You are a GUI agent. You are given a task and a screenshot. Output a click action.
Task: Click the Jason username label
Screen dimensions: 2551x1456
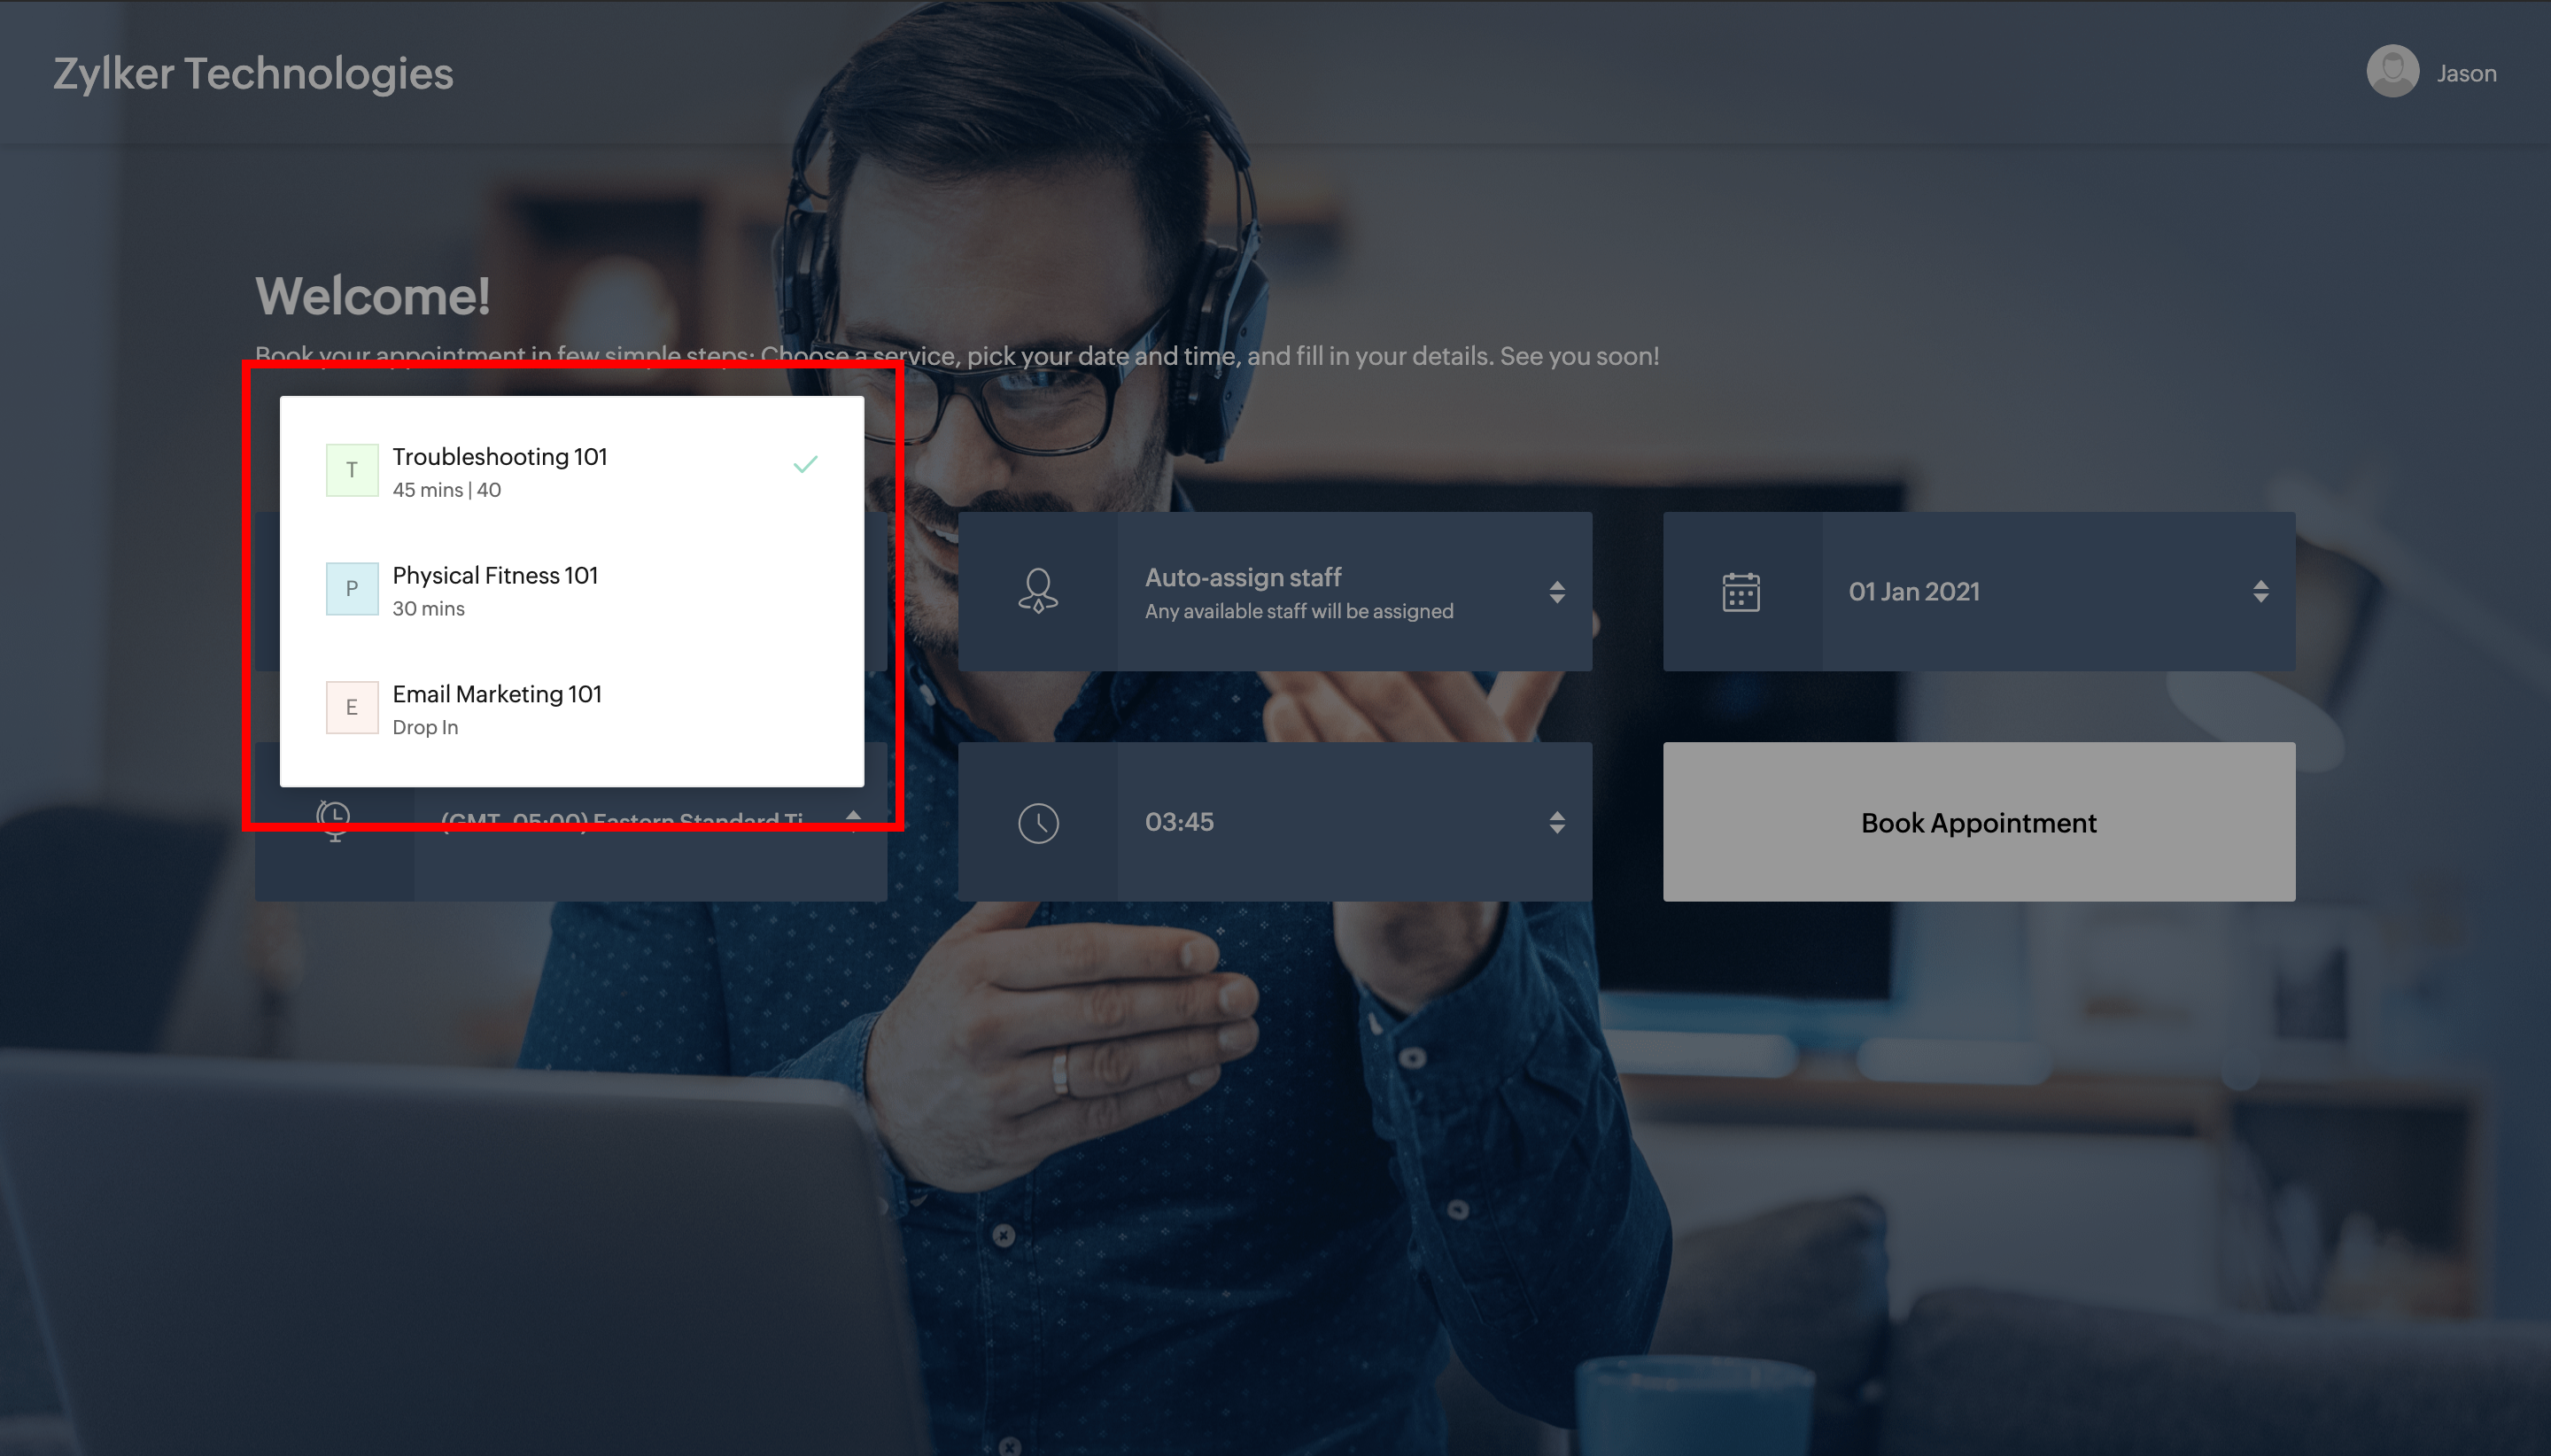click(2466, 74)
